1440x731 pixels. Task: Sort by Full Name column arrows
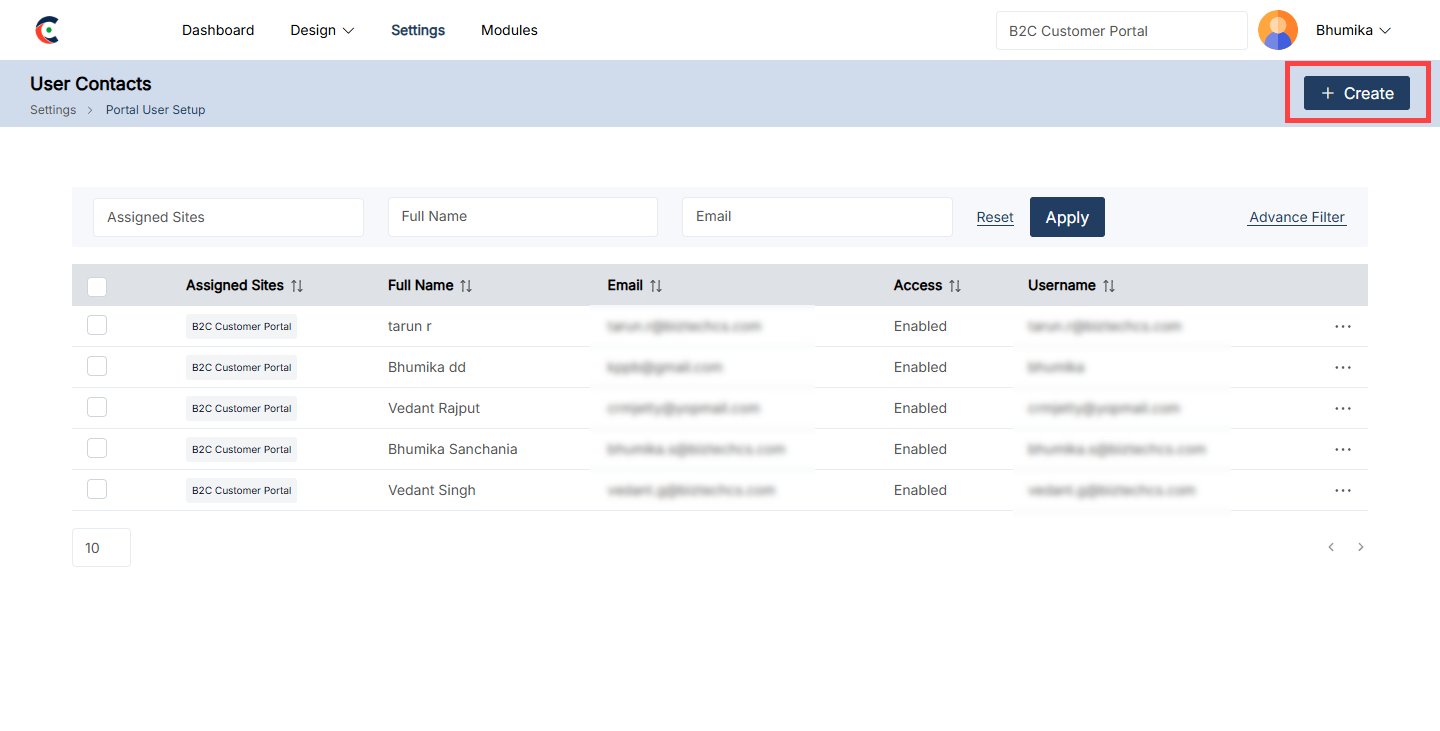point(466,286)
